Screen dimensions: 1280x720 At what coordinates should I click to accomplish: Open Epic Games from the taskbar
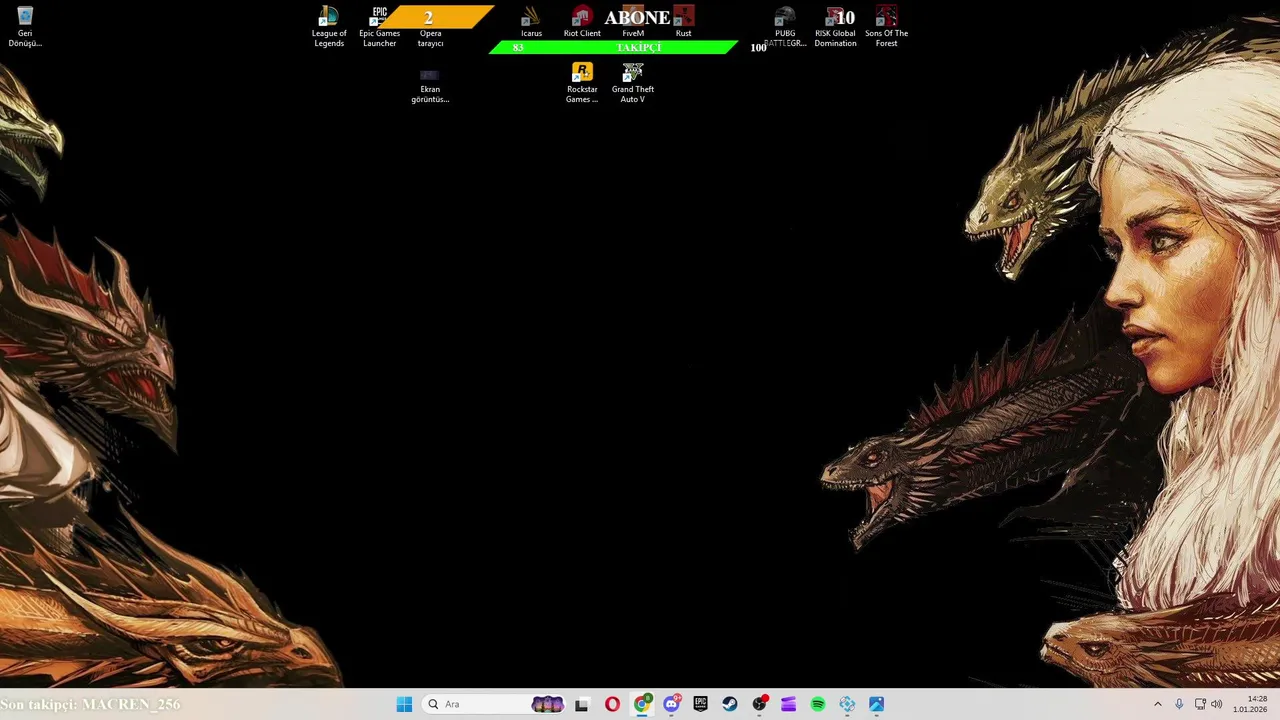[x=700, y=704]
